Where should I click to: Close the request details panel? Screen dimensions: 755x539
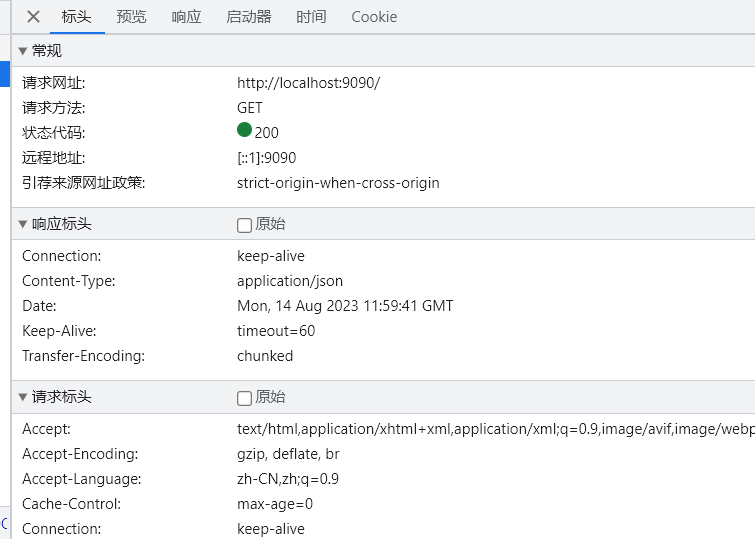click(33, 17)
